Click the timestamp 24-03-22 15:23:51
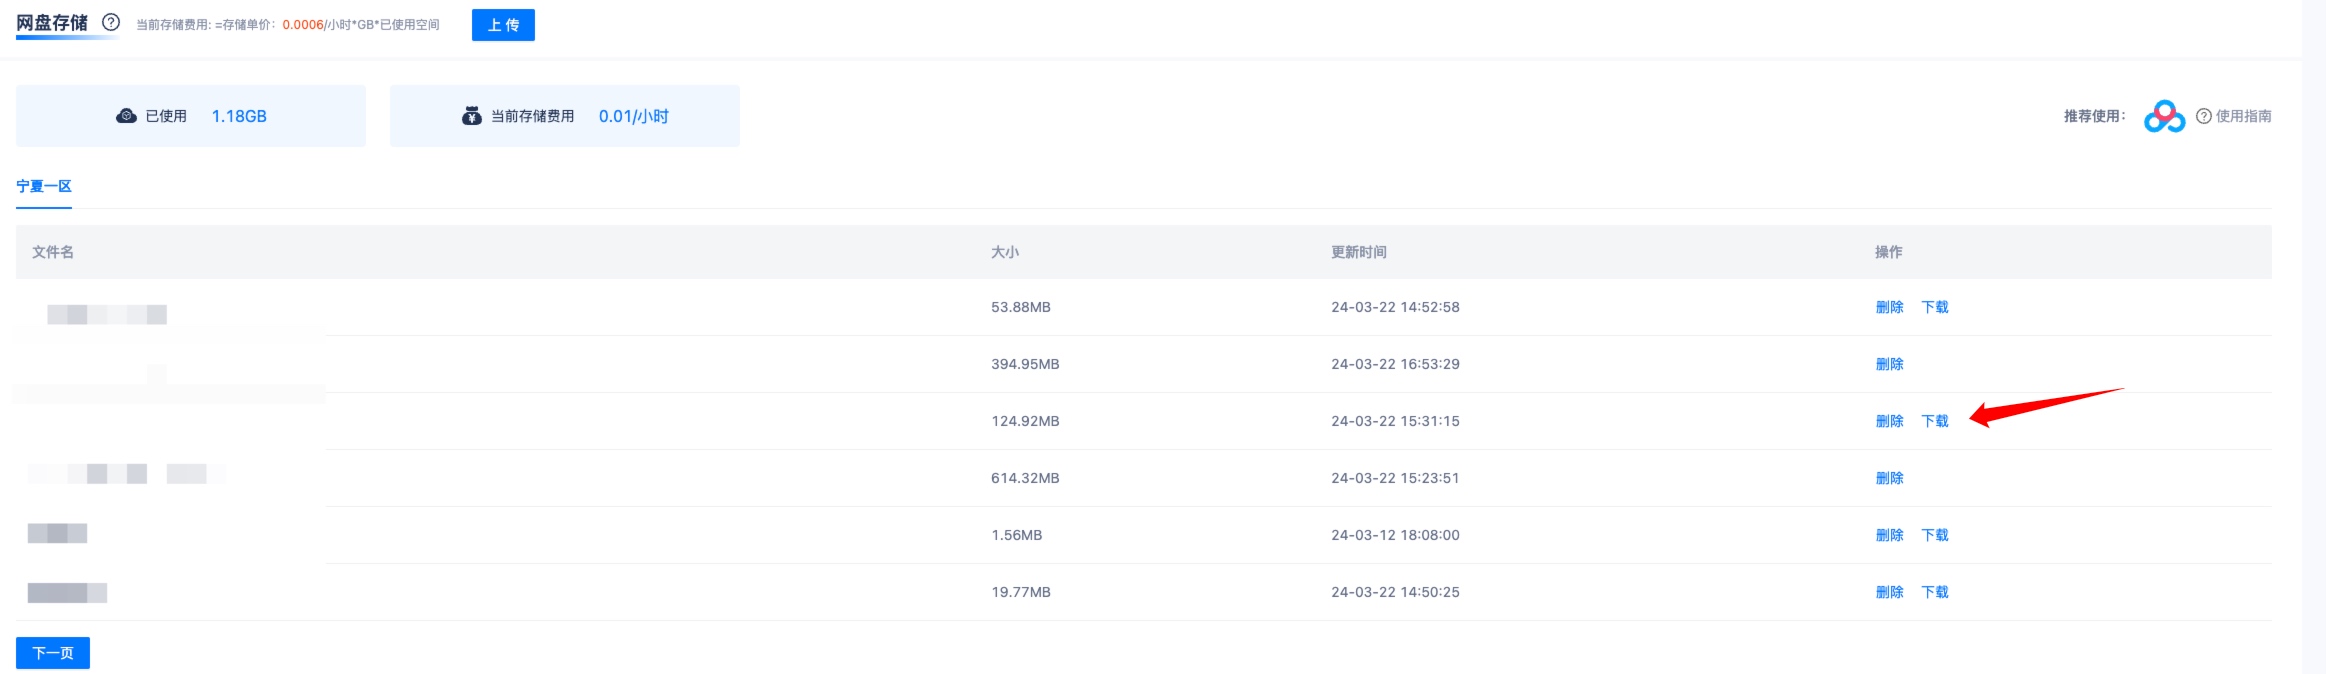 pos(1395,478)
